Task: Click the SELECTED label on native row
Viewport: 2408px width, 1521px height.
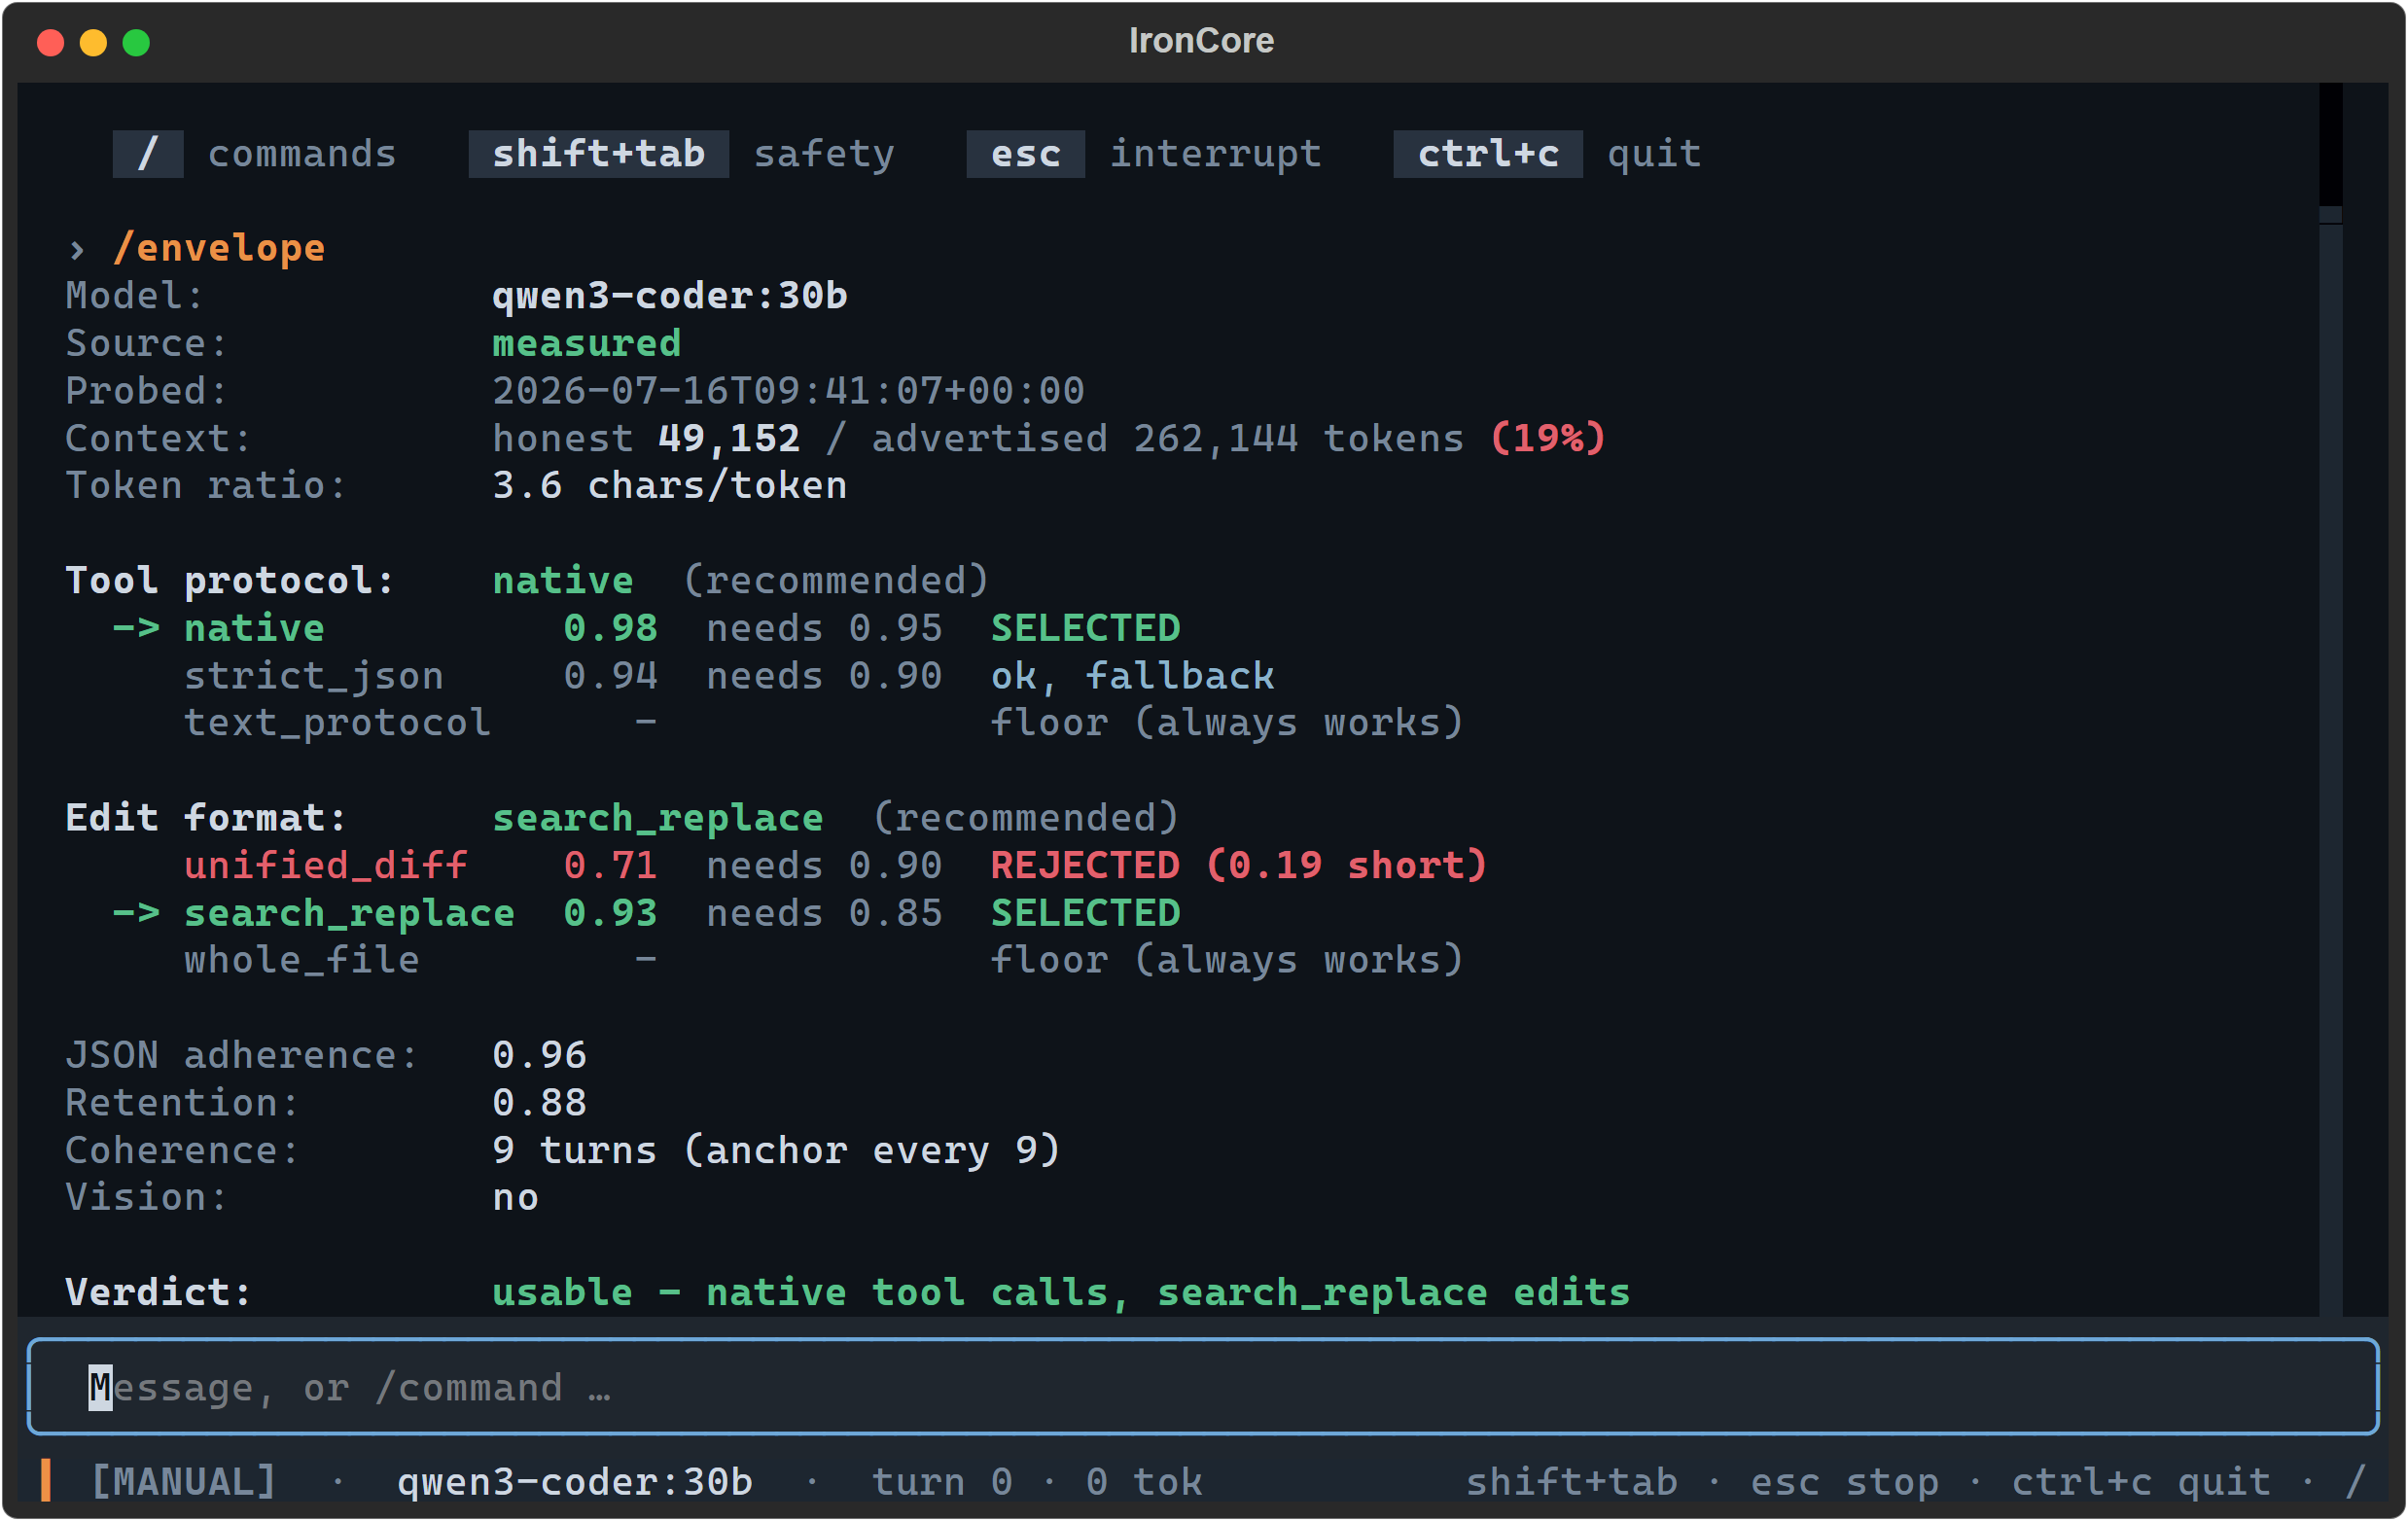Action: 1086,628
